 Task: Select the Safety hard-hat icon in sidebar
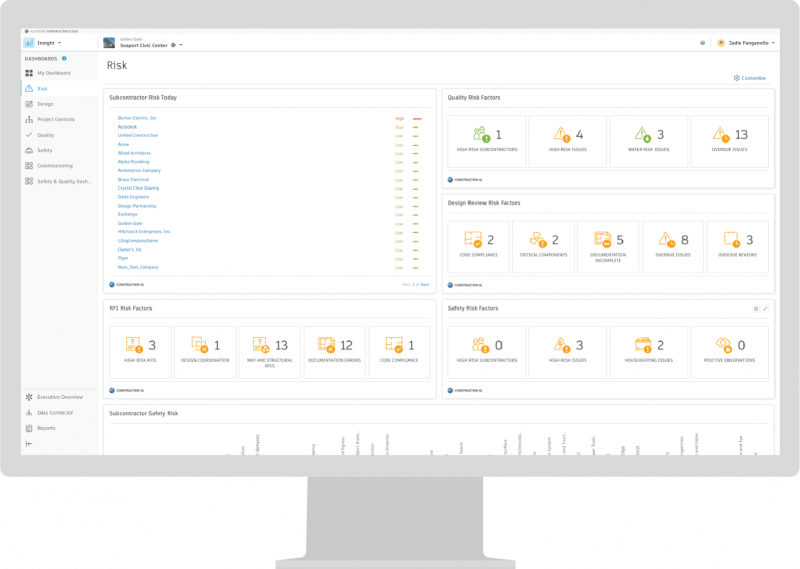point(29,151)
